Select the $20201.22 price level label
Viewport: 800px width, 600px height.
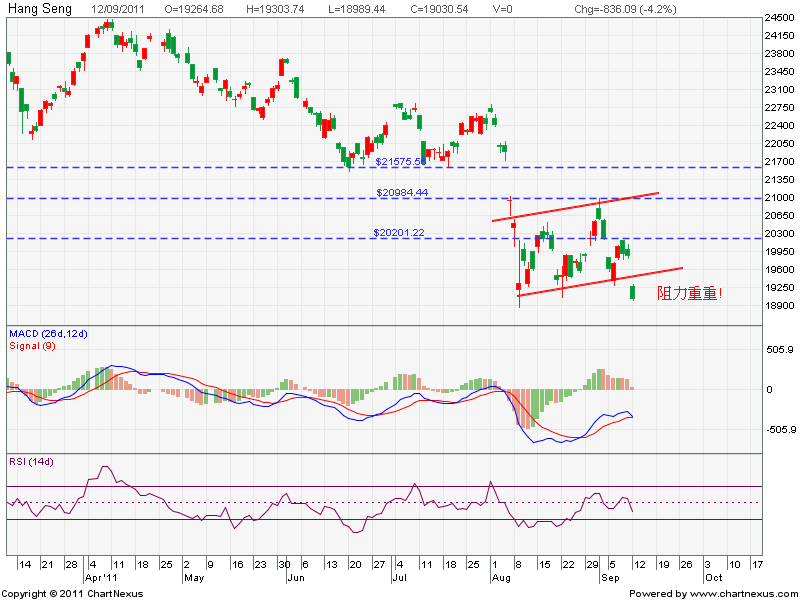[401, 232]
